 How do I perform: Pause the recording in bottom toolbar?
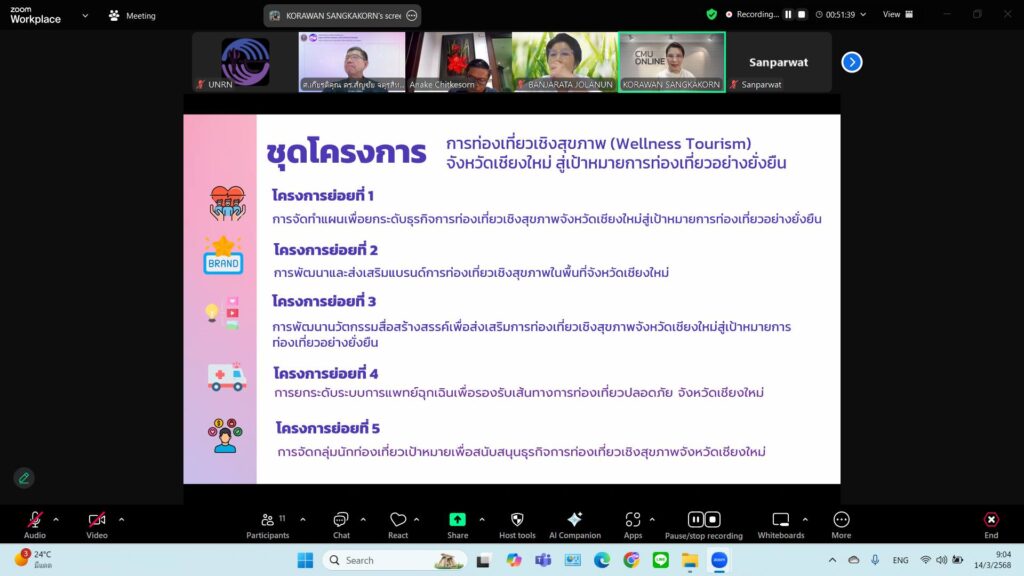695,520
